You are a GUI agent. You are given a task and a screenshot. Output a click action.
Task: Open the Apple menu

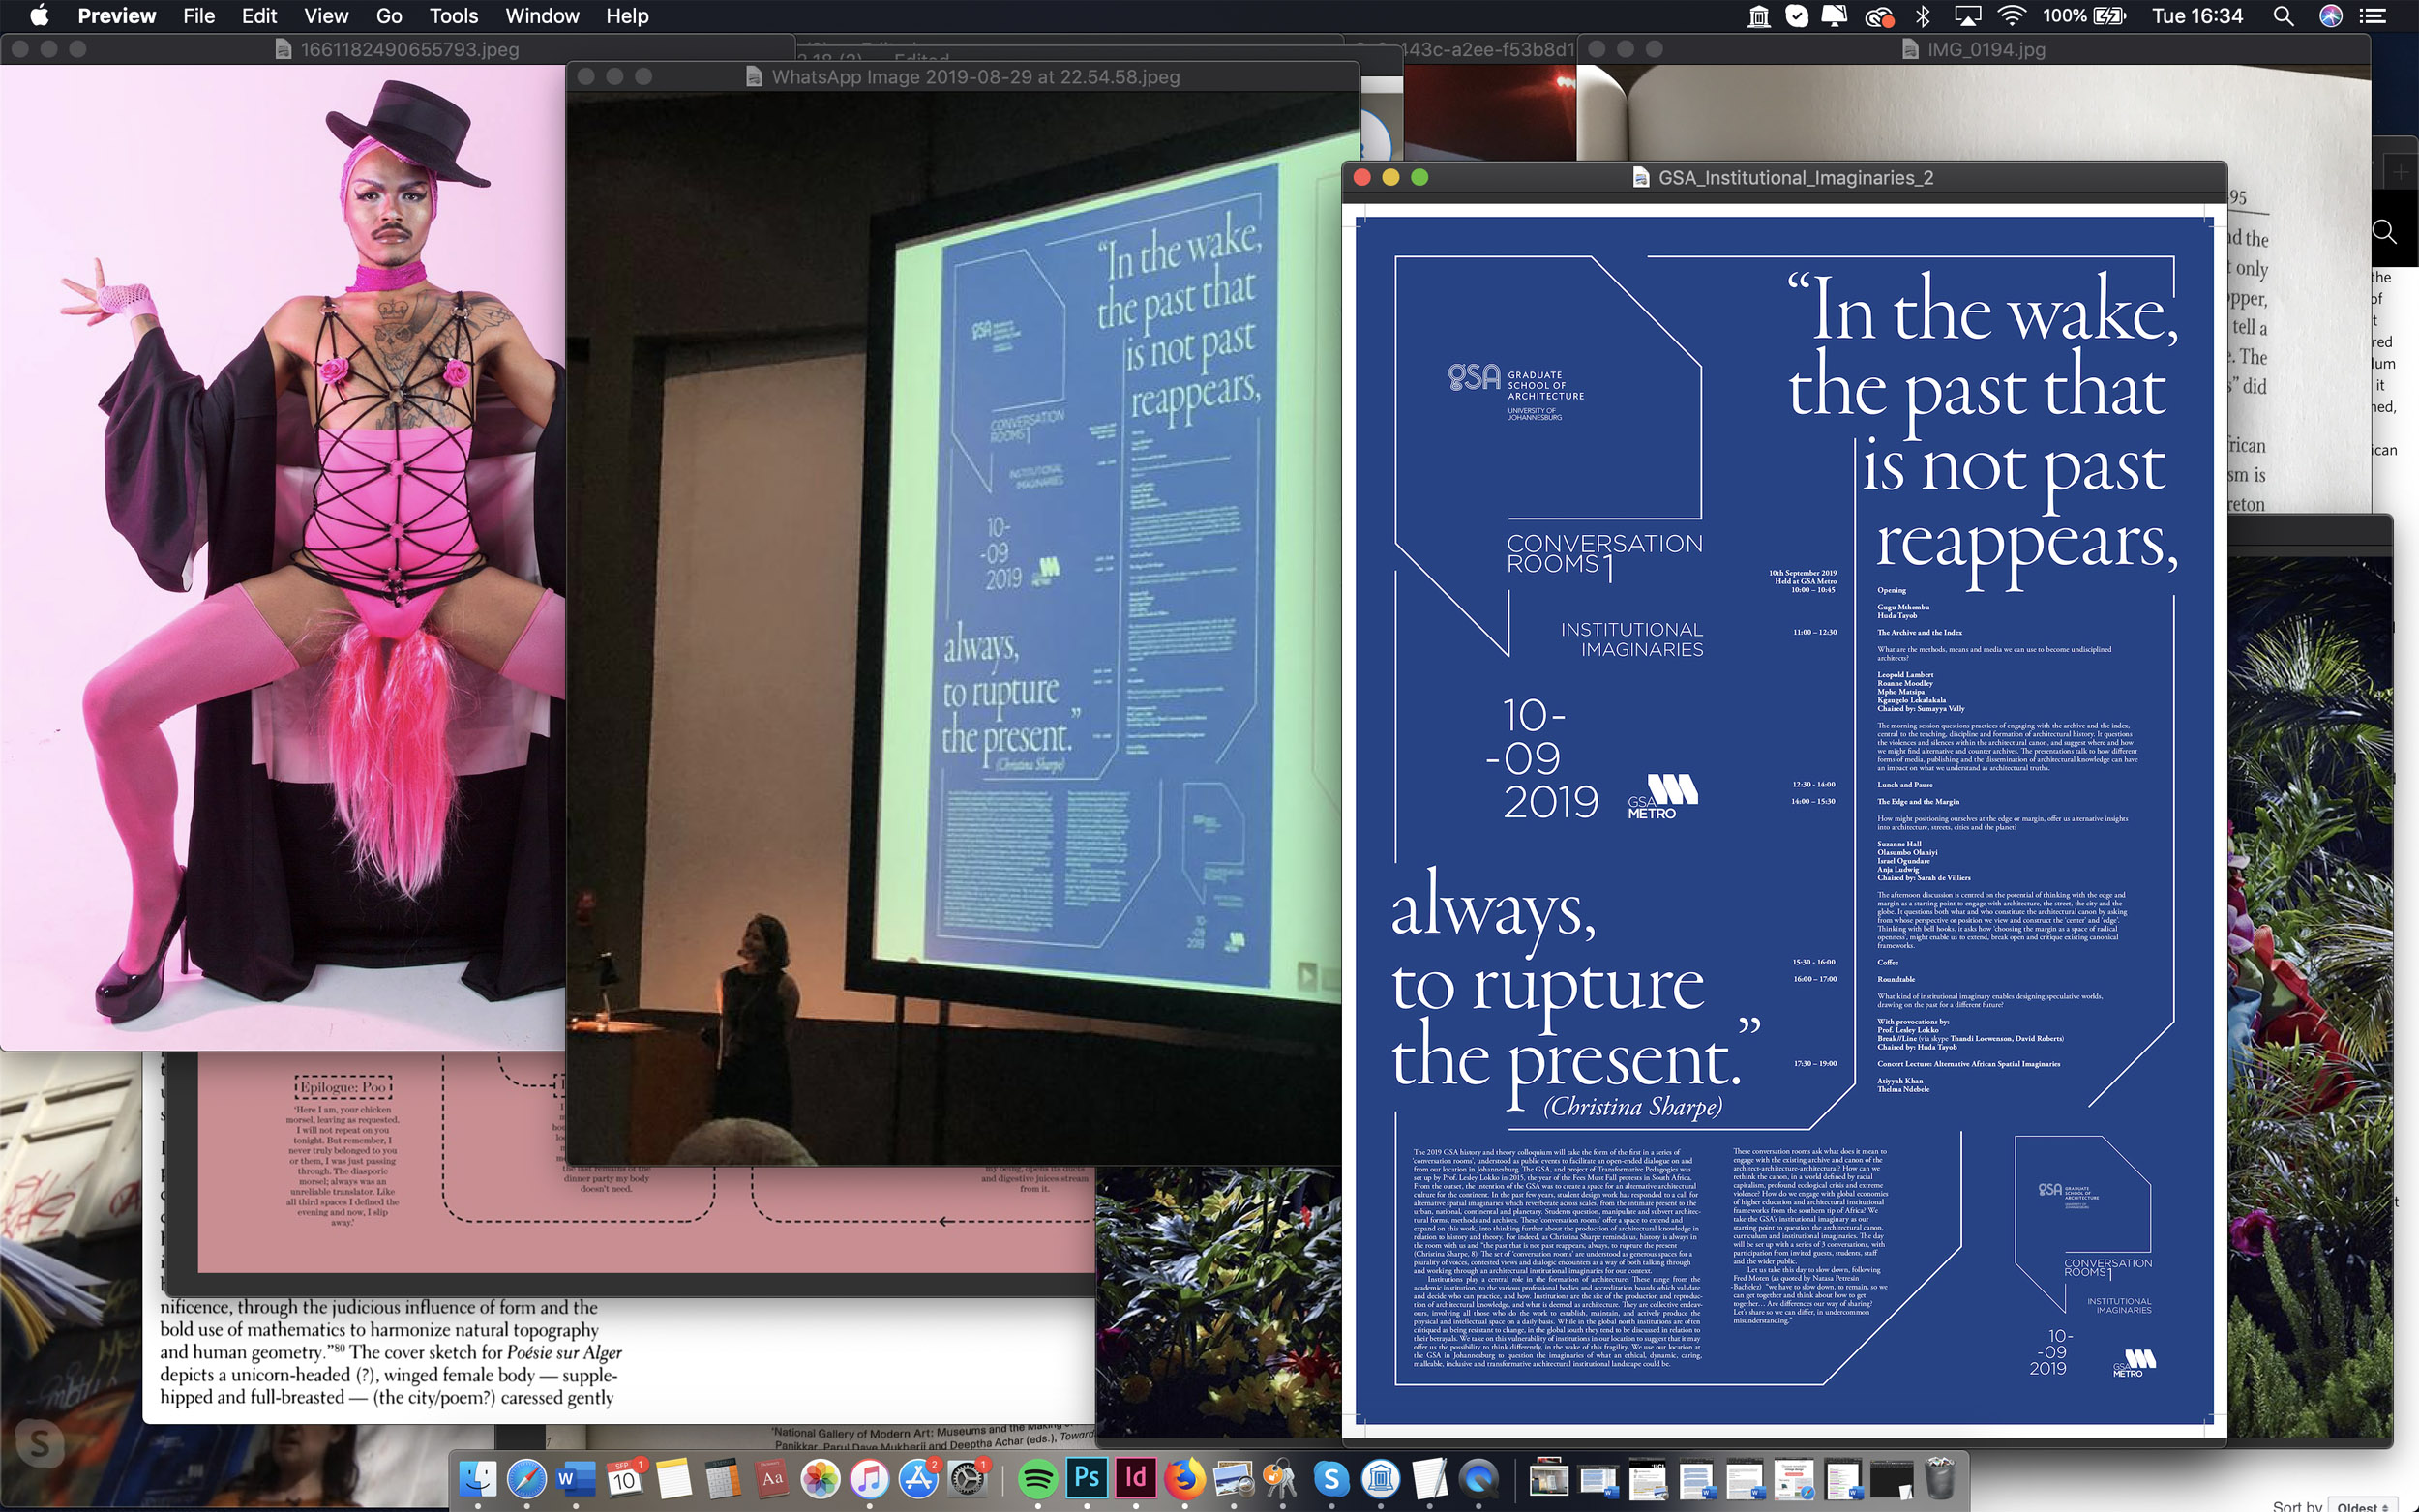39,16
